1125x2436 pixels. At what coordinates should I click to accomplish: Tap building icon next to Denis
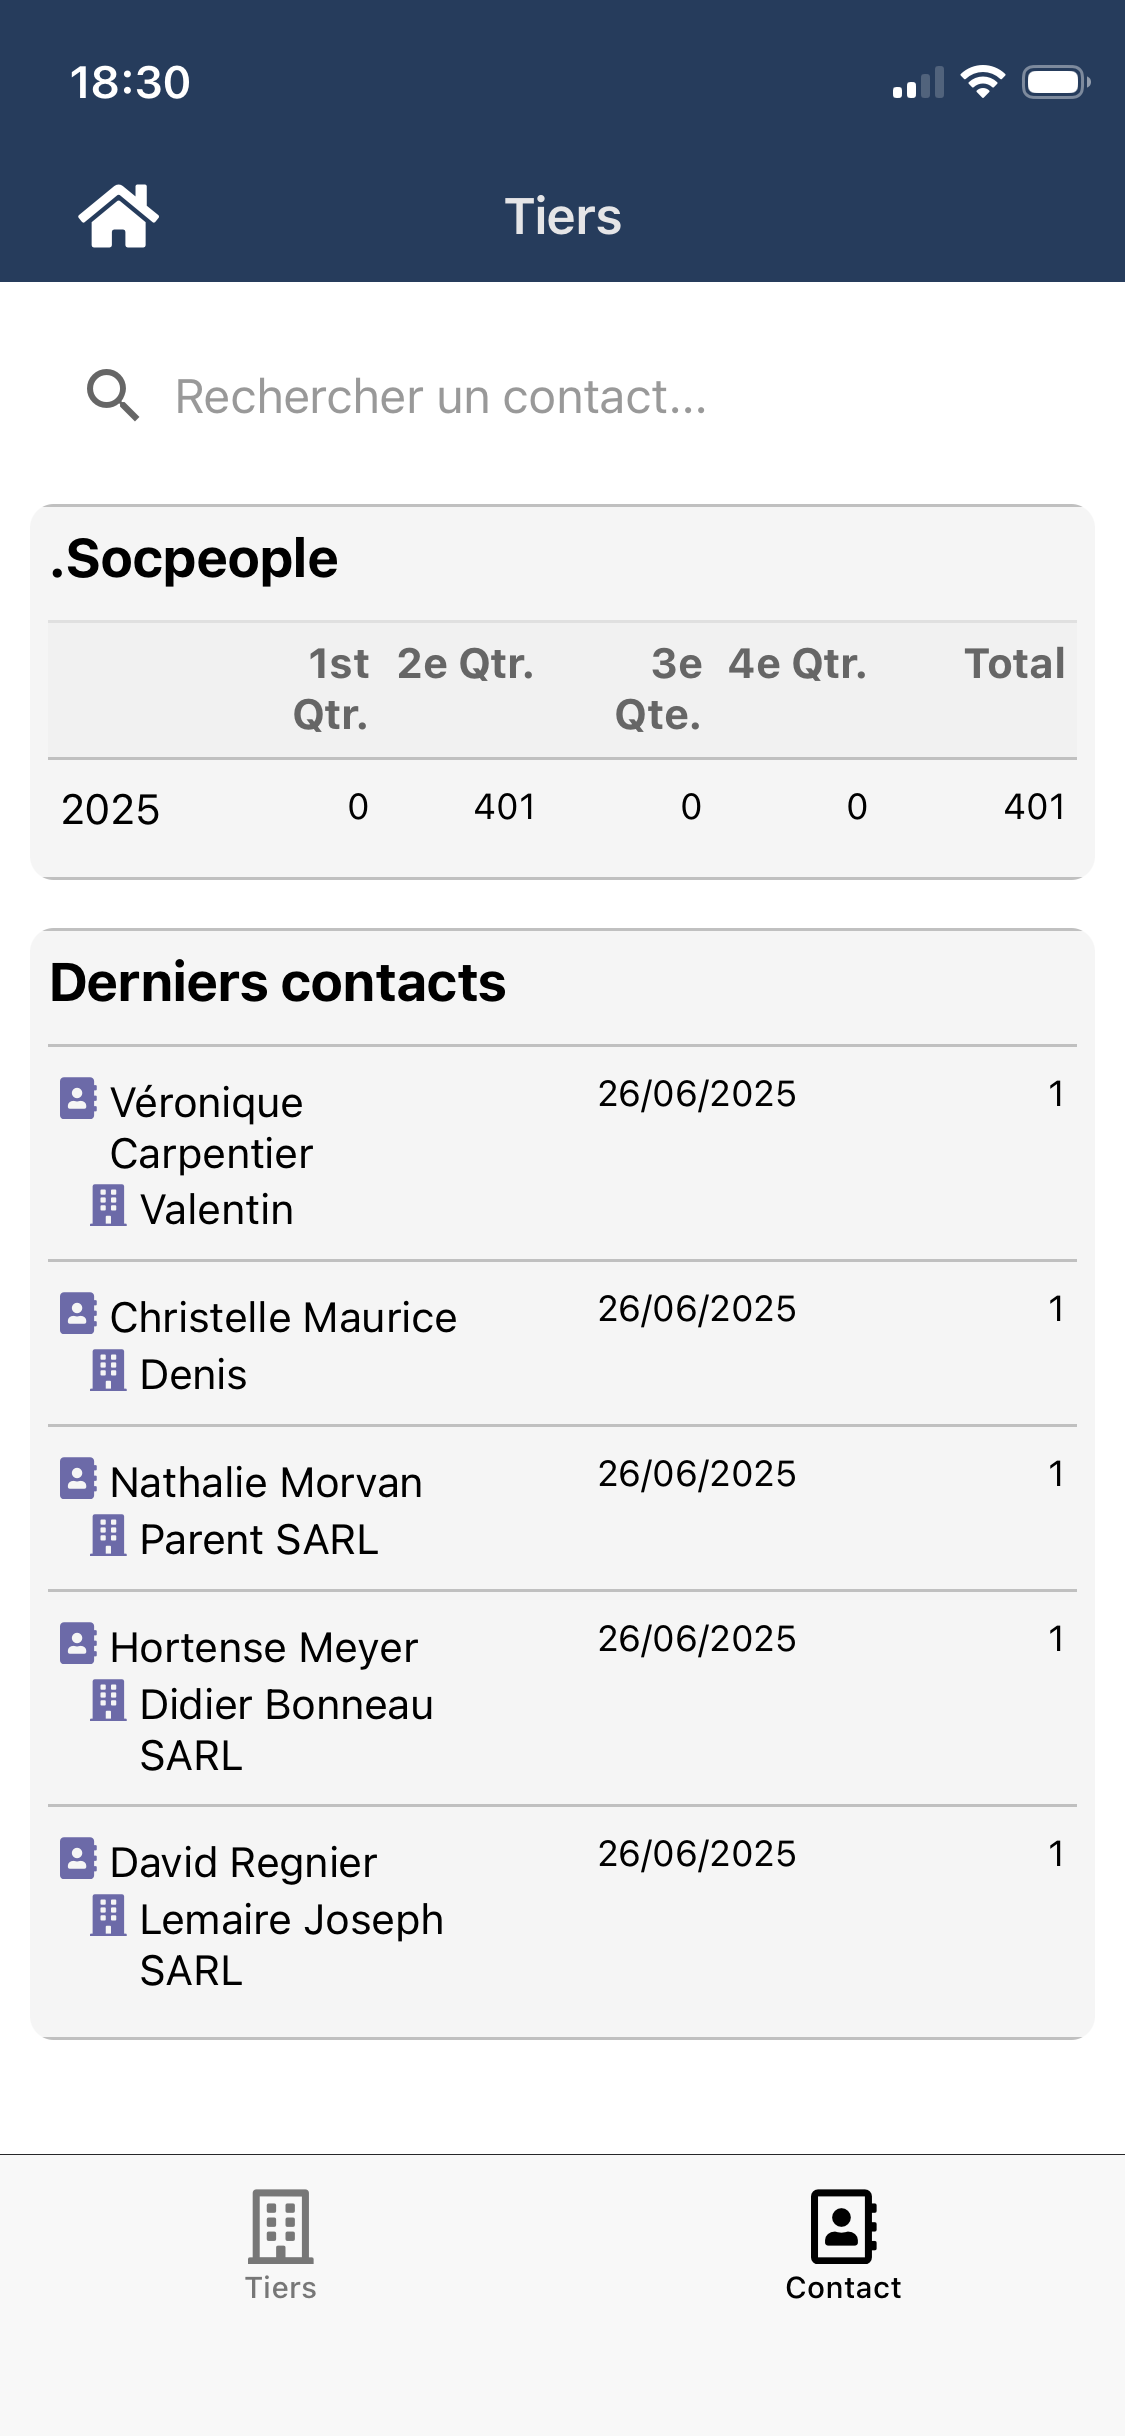click(108, 1371)
